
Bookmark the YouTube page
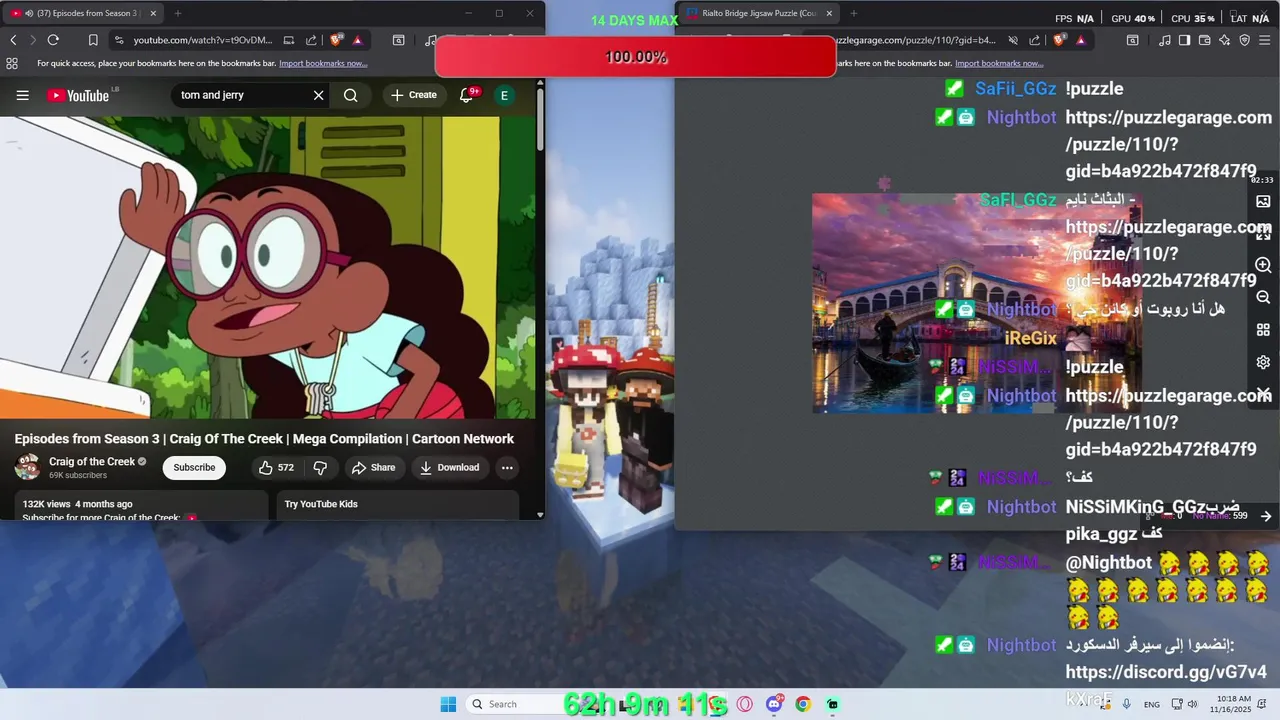93,40
